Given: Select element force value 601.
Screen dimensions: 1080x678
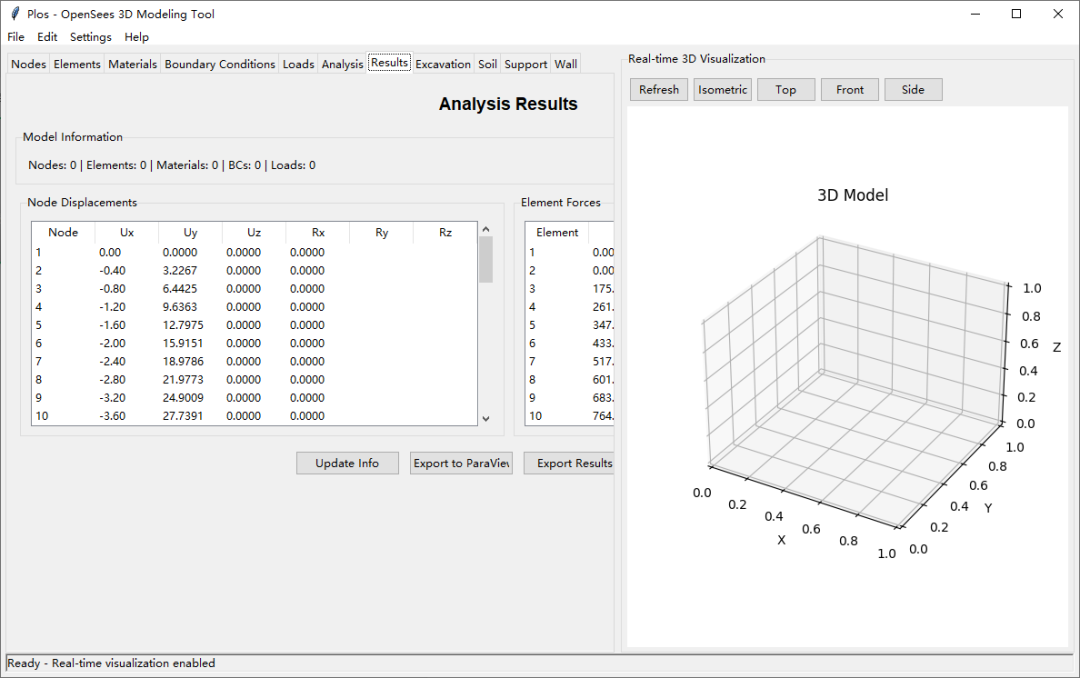Looking at the screenshot, I should pos(603,380).
